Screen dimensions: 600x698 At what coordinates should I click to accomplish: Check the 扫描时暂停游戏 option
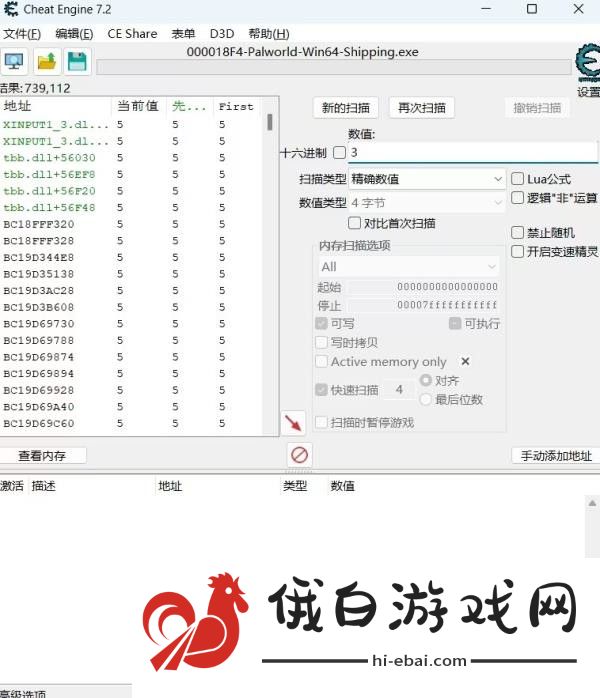pos(321,422)
